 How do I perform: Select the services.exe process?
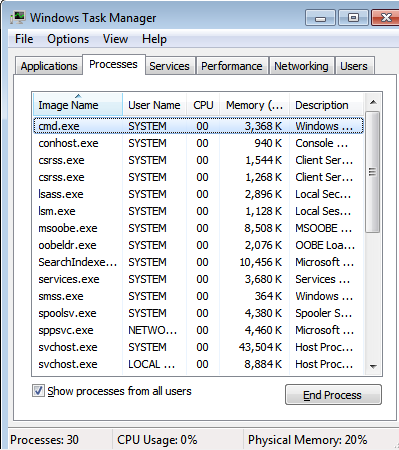(198, 279)
